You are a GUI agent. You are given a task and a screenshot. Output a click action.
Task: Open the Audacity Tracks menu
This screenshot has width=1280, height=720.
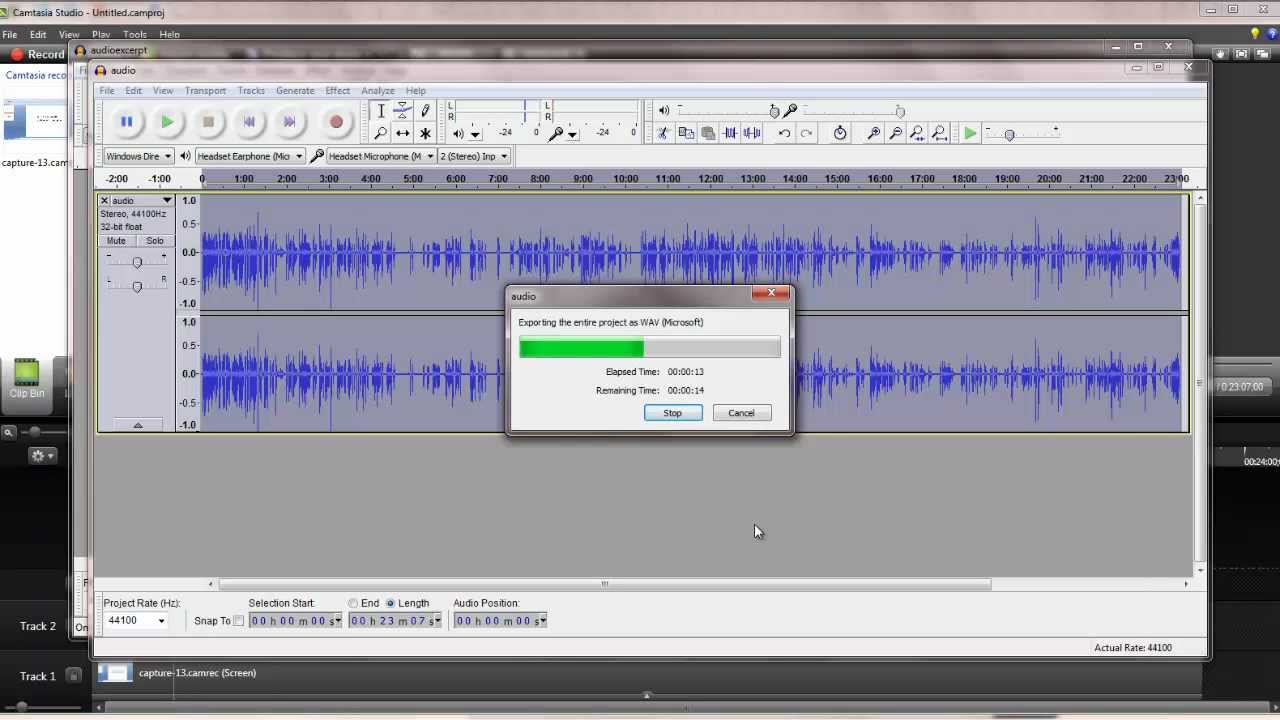(251, 91)
